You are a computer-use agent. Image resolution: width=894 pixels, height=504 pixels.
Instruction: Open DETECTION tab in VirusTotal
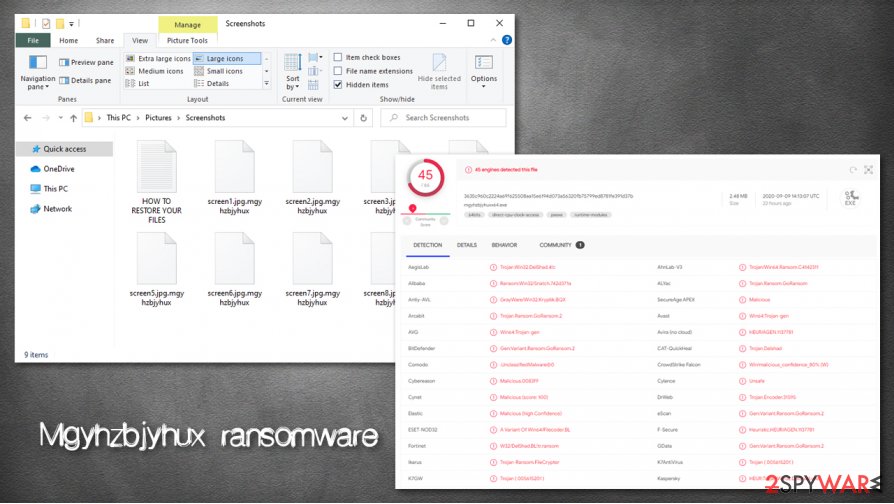pyautogui.click(x=428, y=245)
